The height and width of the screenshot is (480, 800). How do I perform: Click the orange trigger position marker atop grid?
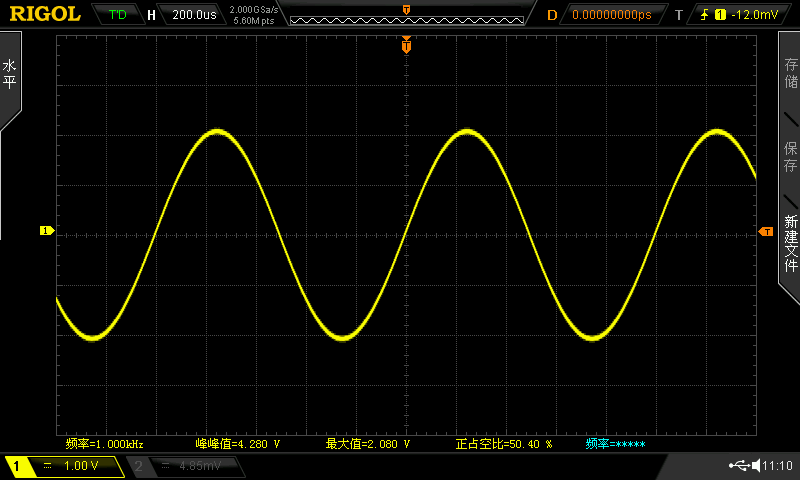[406, 45]
